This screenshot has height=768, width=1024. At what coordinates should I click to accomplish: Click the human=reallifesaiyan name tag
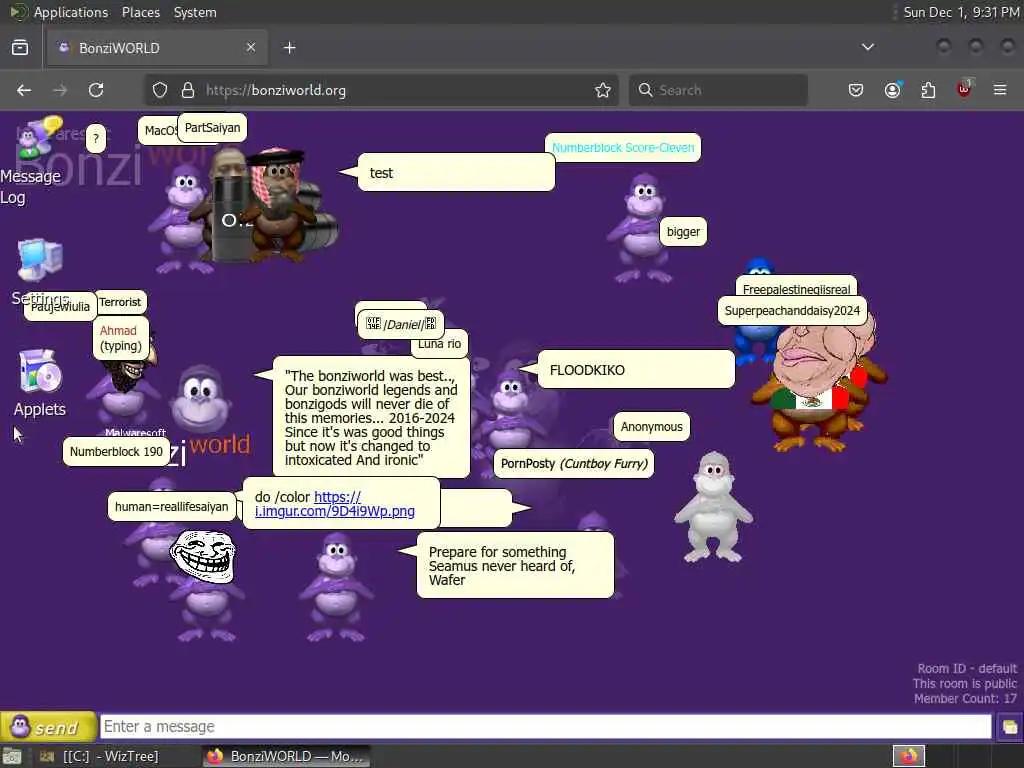point(172,506)
